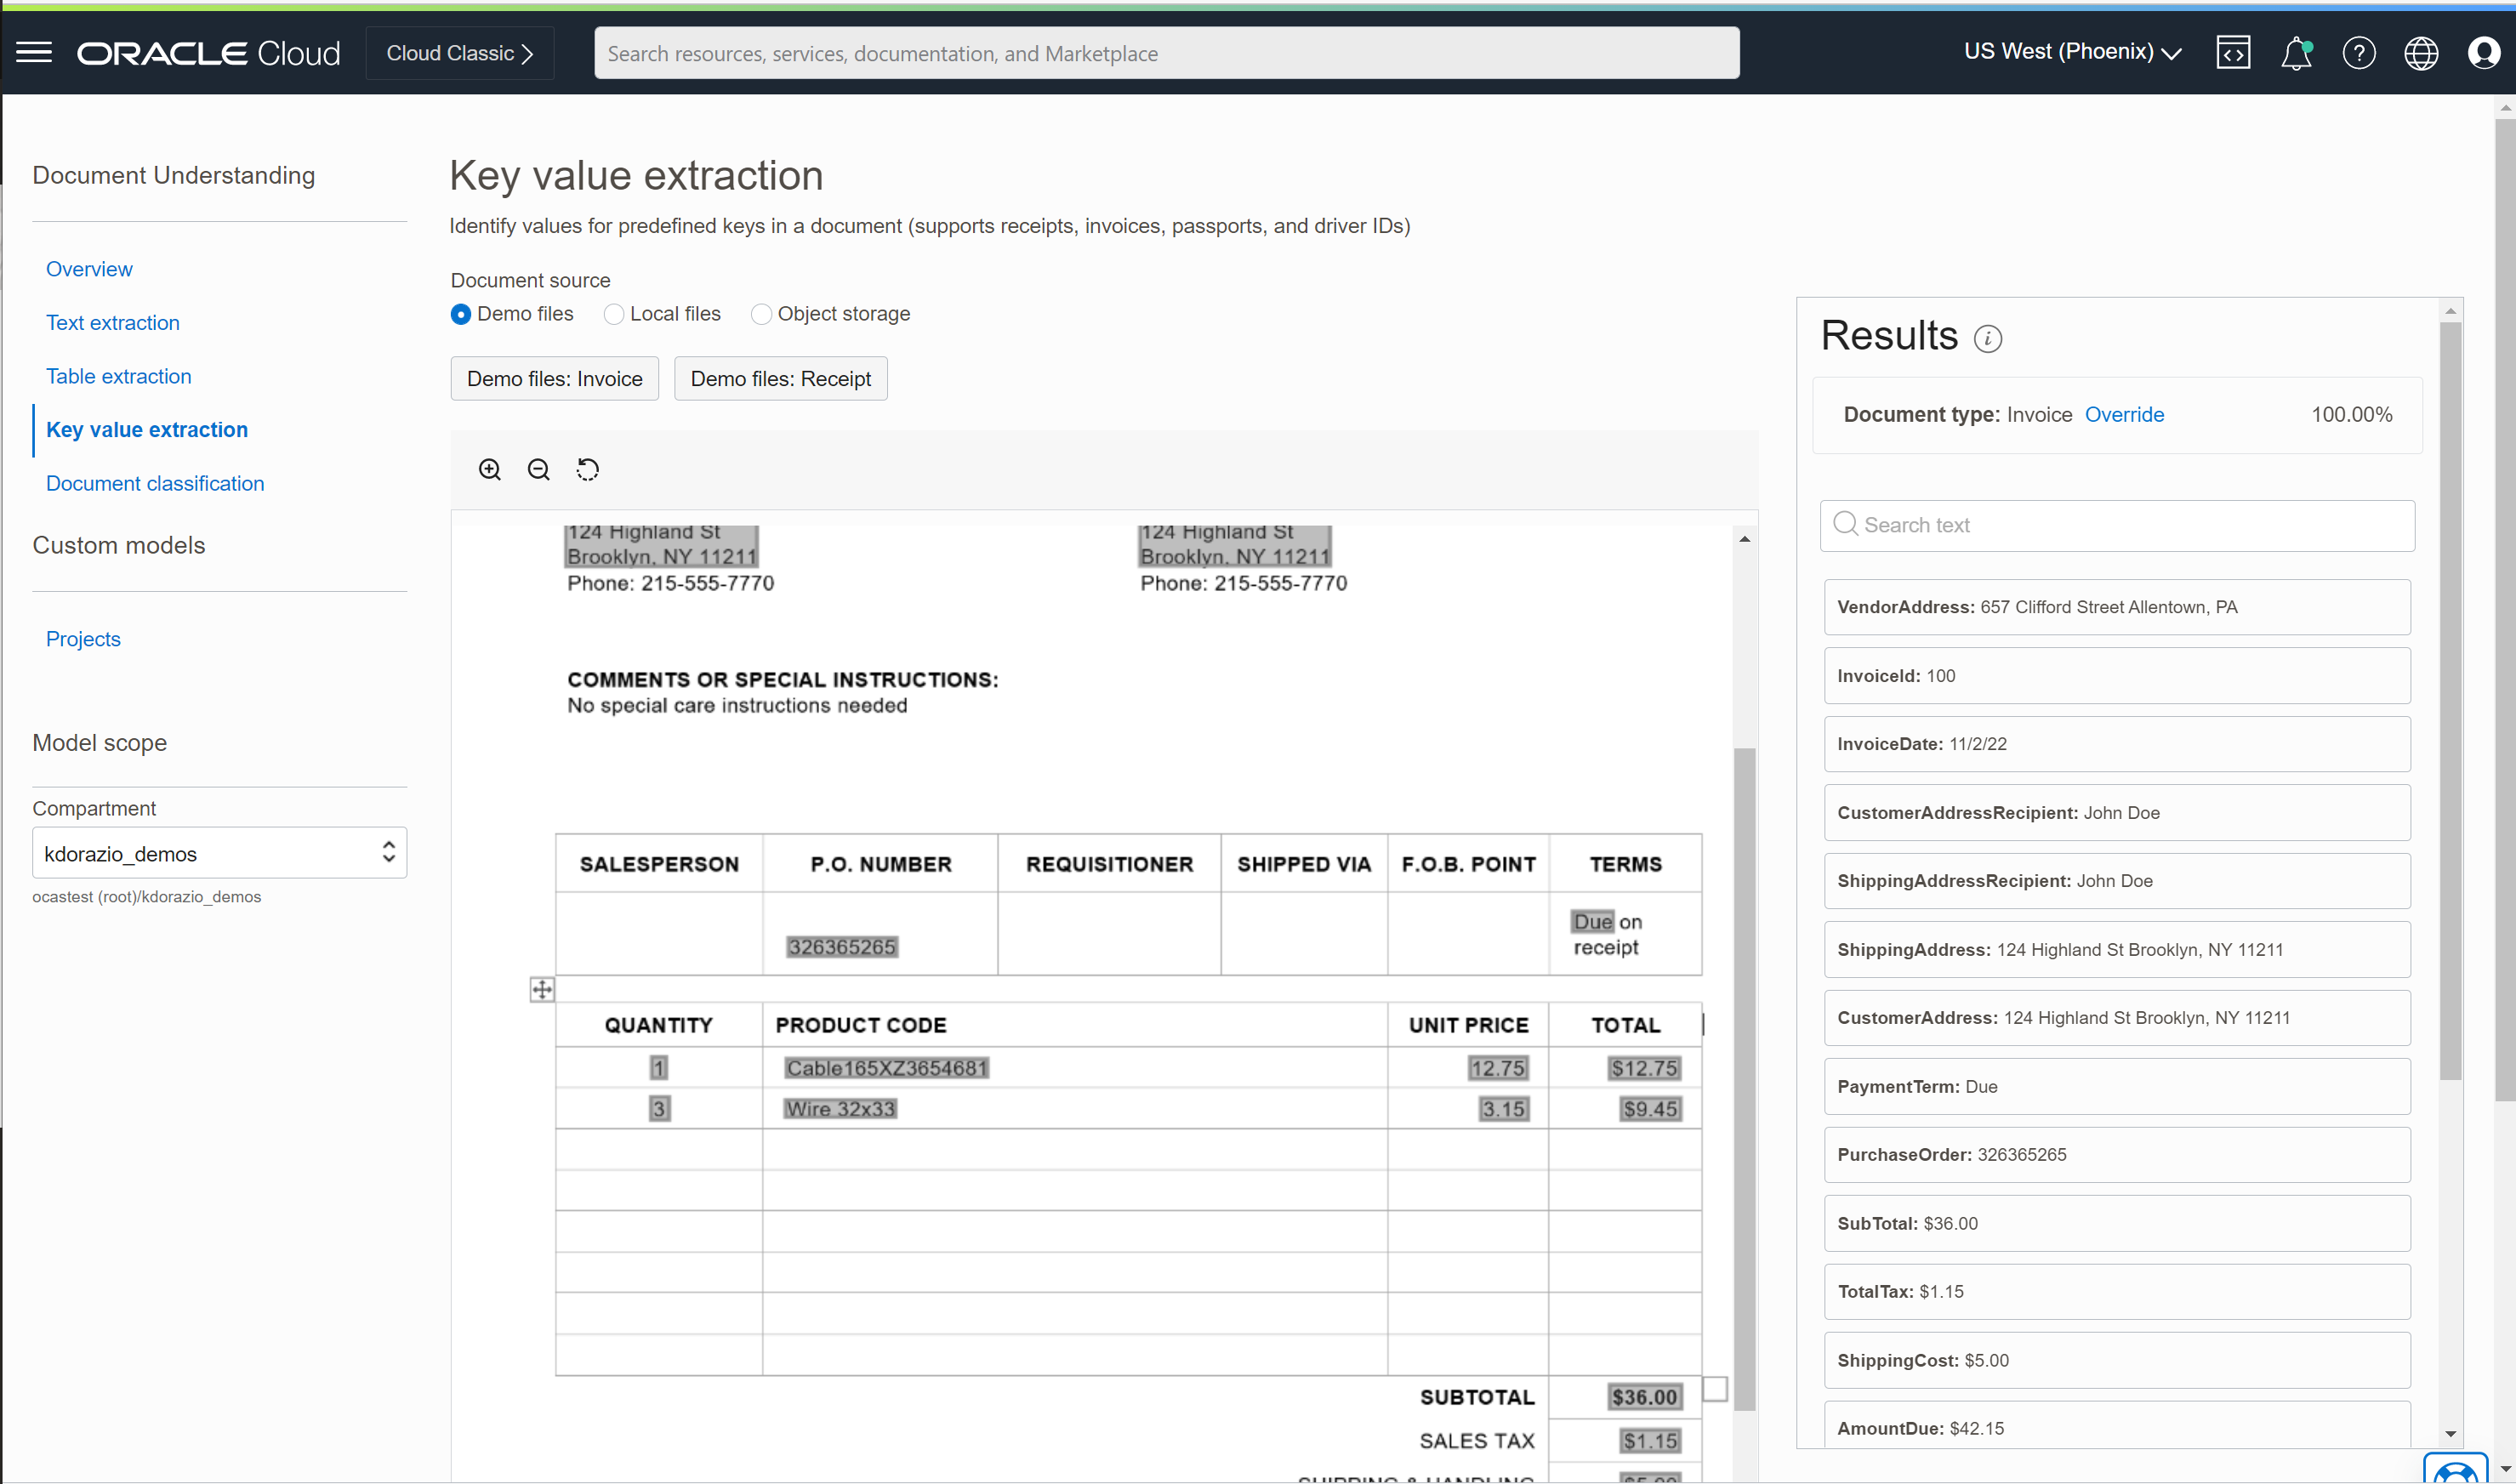Click the Demo files: Receipt button
This screenshot has width=2516, height=1484.
click(x=780, y=379)
